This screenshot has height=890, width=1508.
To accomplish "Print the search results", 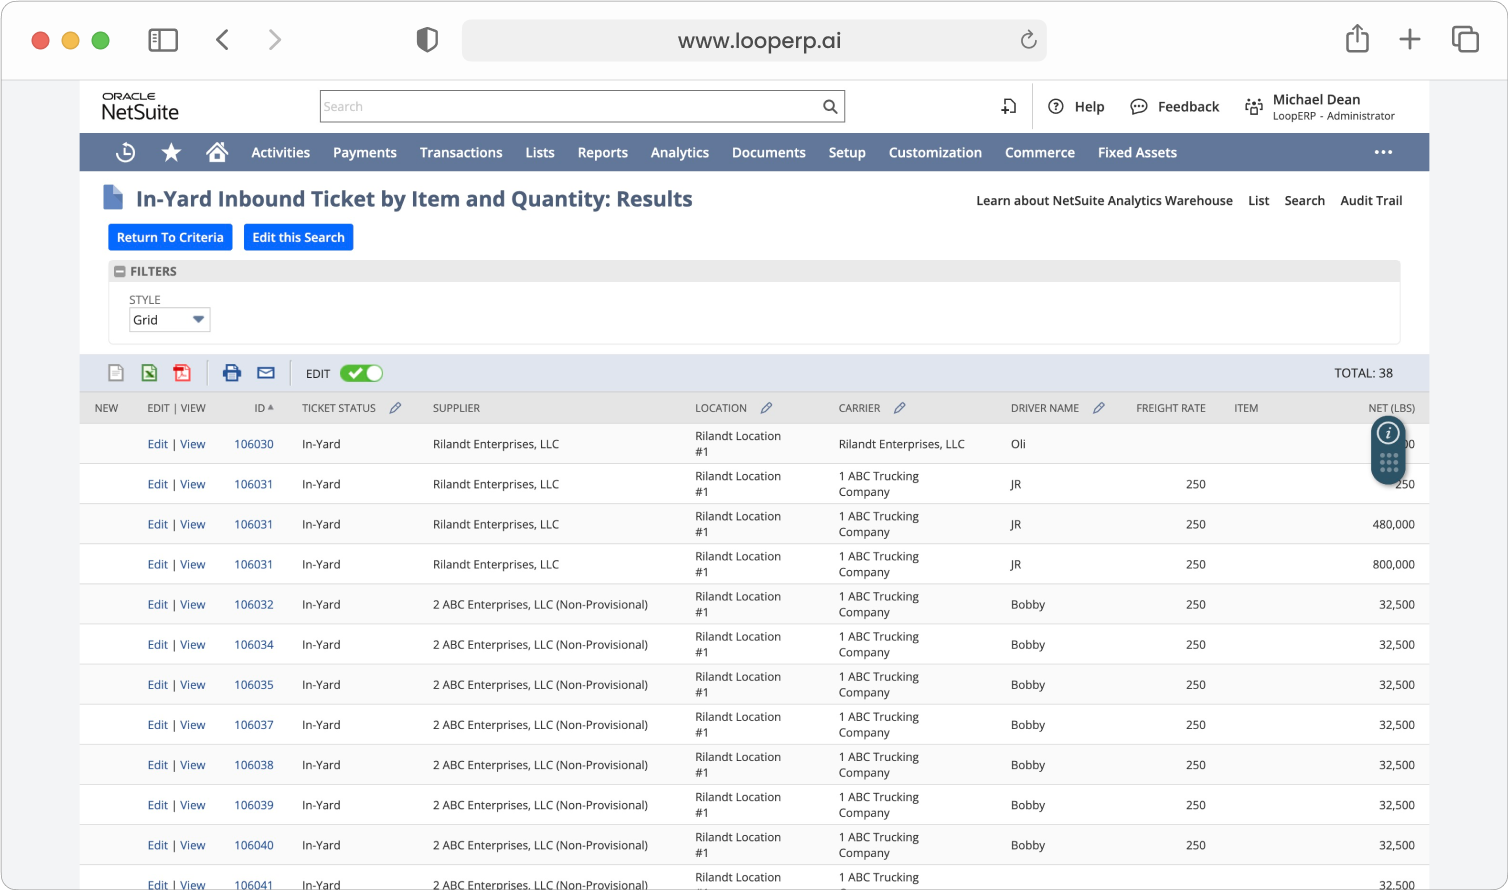I will 232,373.
